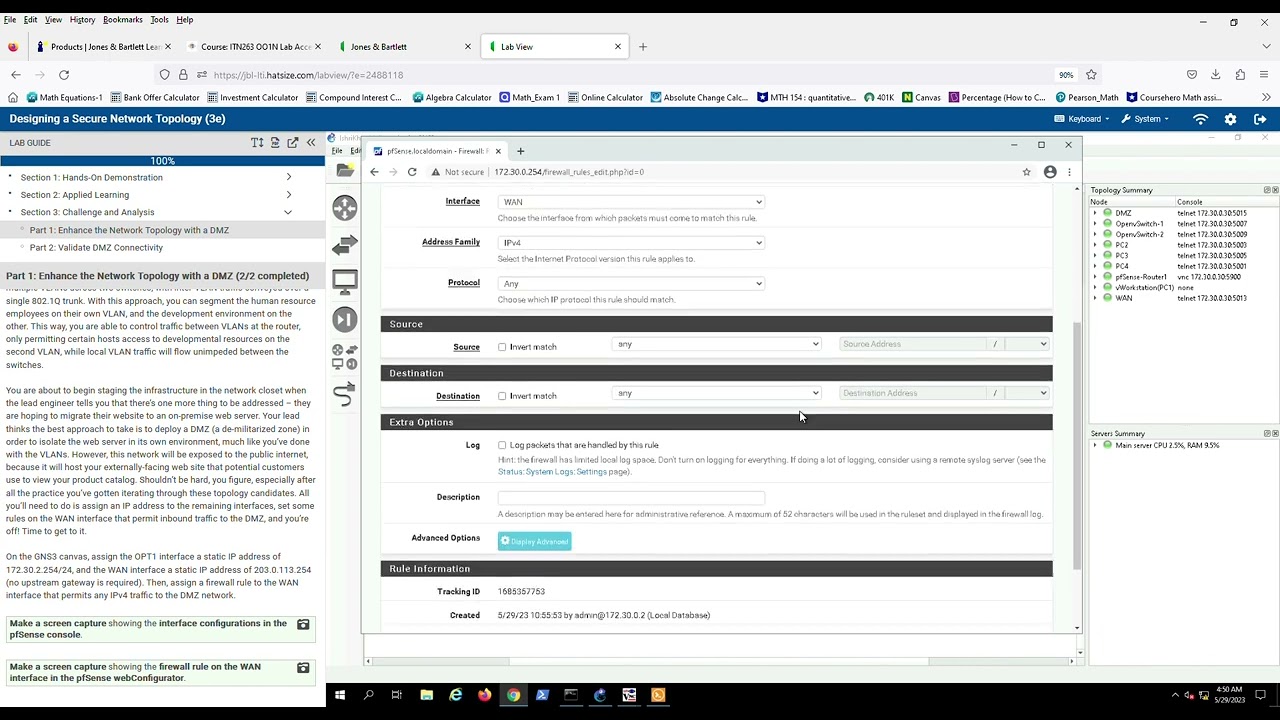Open Protocol Any dropdown
Image resolution: width=1280 pixels, height=720 pixels.
coord(631,284)
